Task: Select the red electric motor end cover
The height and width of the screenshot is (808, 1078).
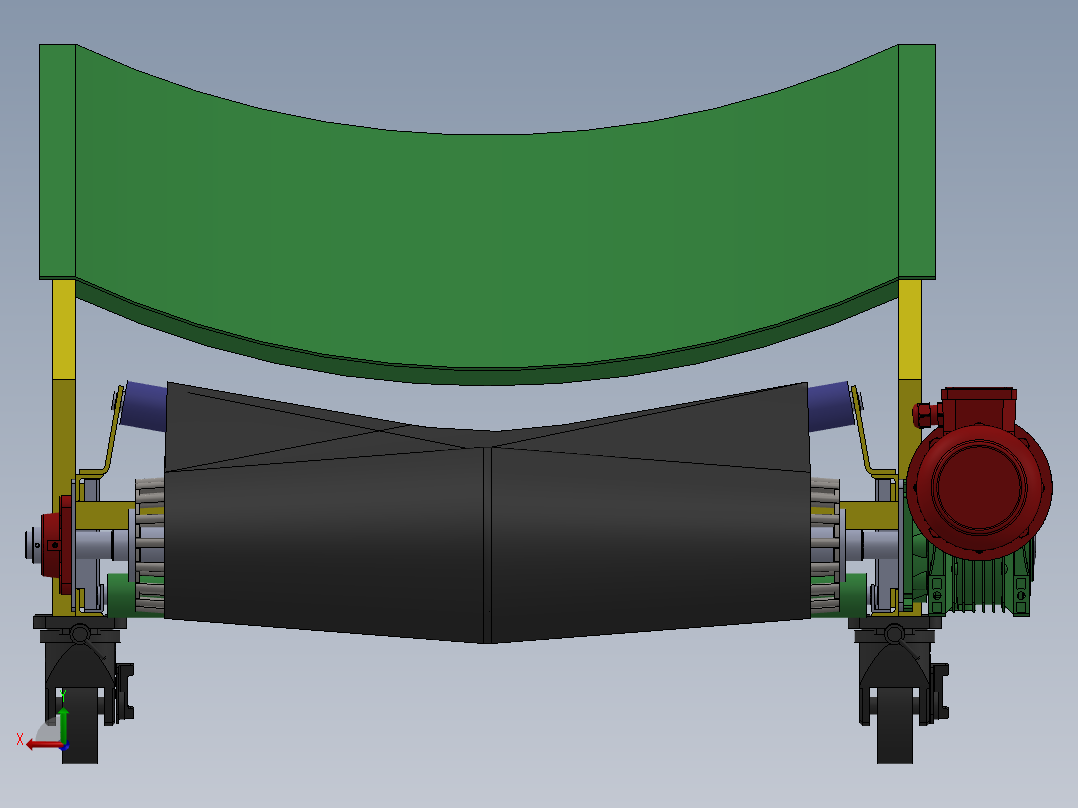Action: point(979,487)
